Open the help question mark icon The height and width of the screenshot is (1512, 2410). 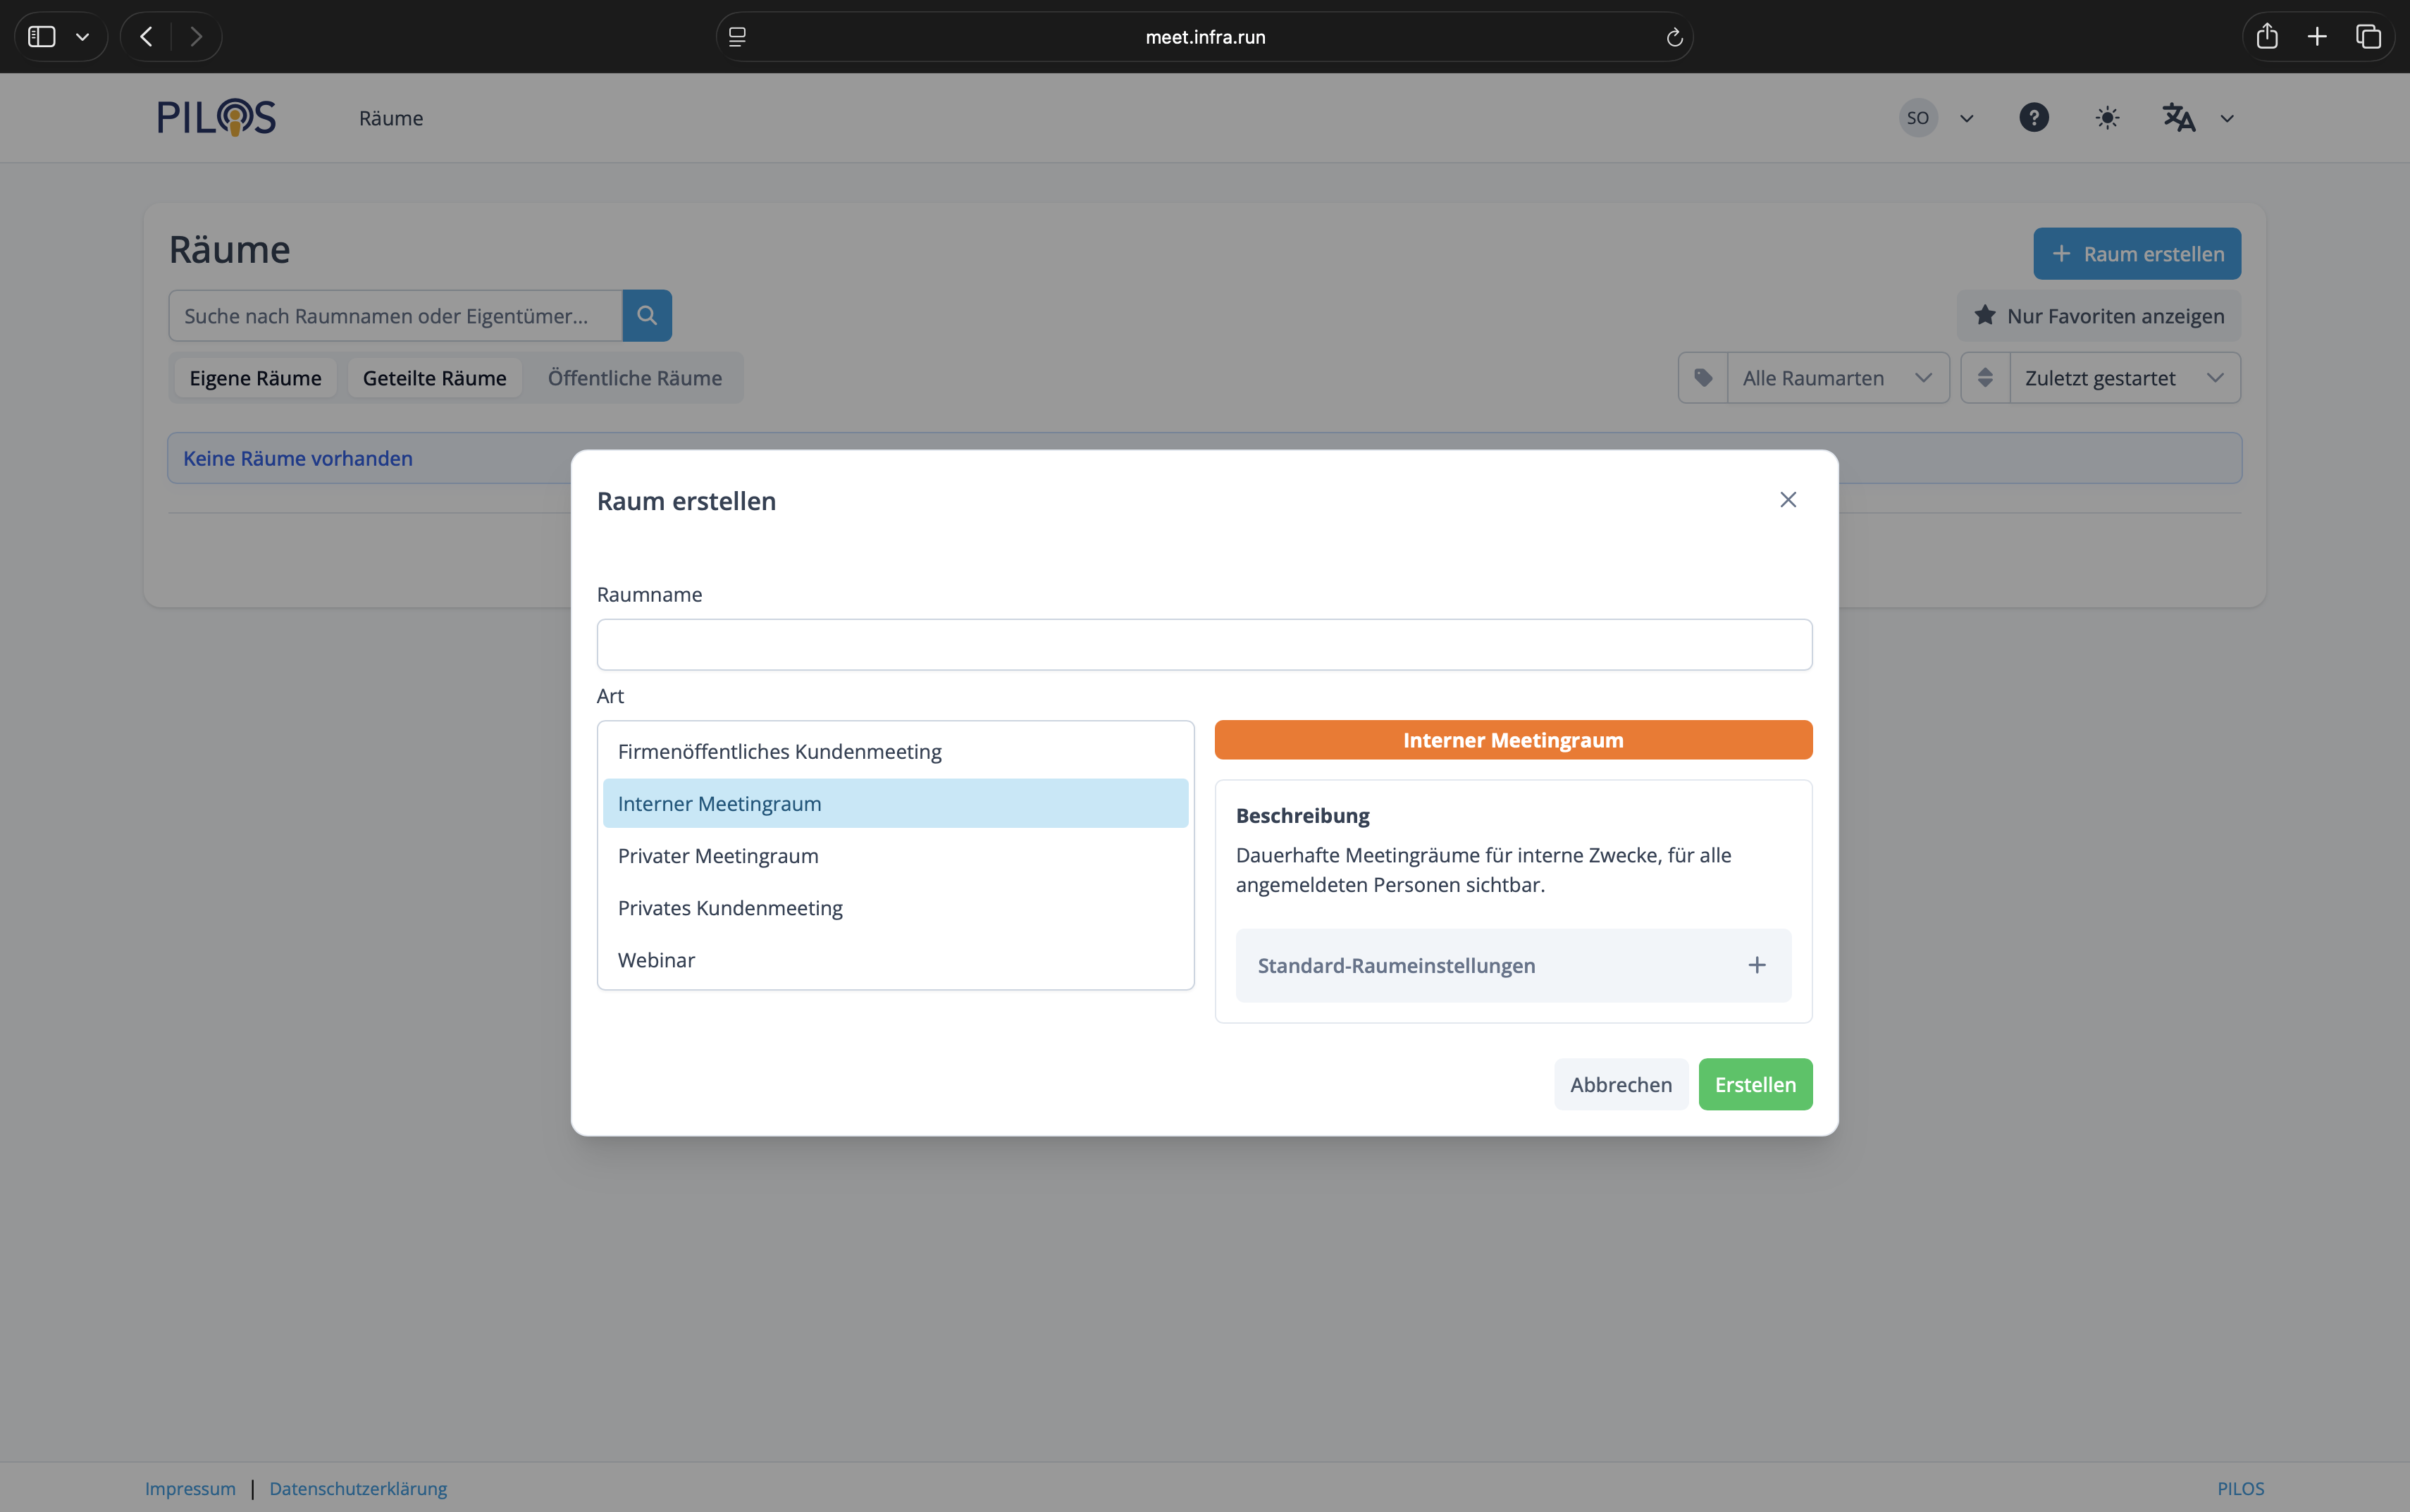(2033, 118)
